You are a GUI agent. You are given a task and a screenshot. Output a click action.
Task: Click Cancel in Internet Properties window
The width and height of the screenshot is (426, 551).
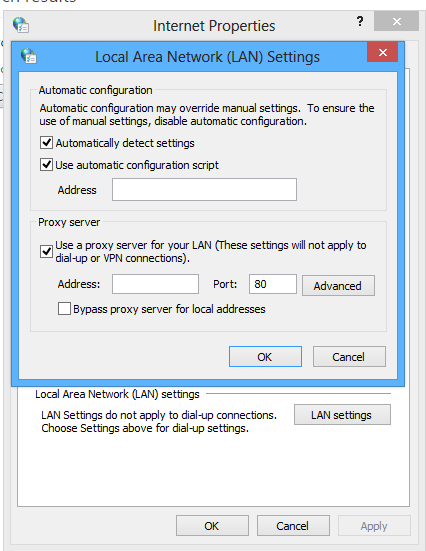pyautogui.click(x=293, y=526)
